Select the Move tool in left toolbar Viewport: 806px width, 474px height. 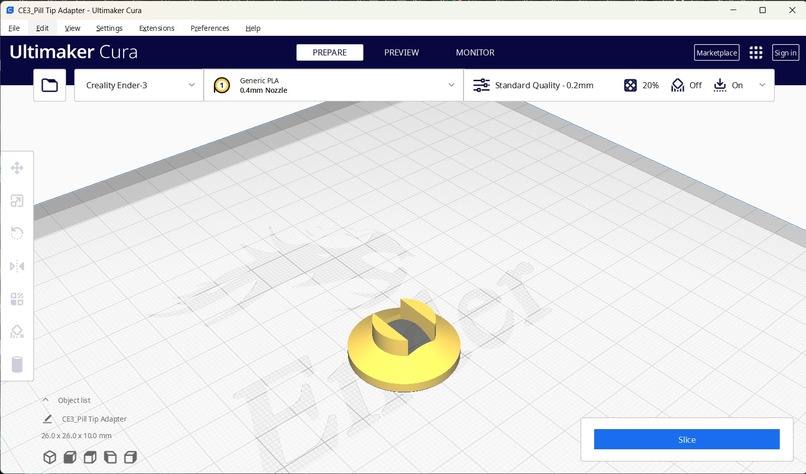click(x=17, y=168)
